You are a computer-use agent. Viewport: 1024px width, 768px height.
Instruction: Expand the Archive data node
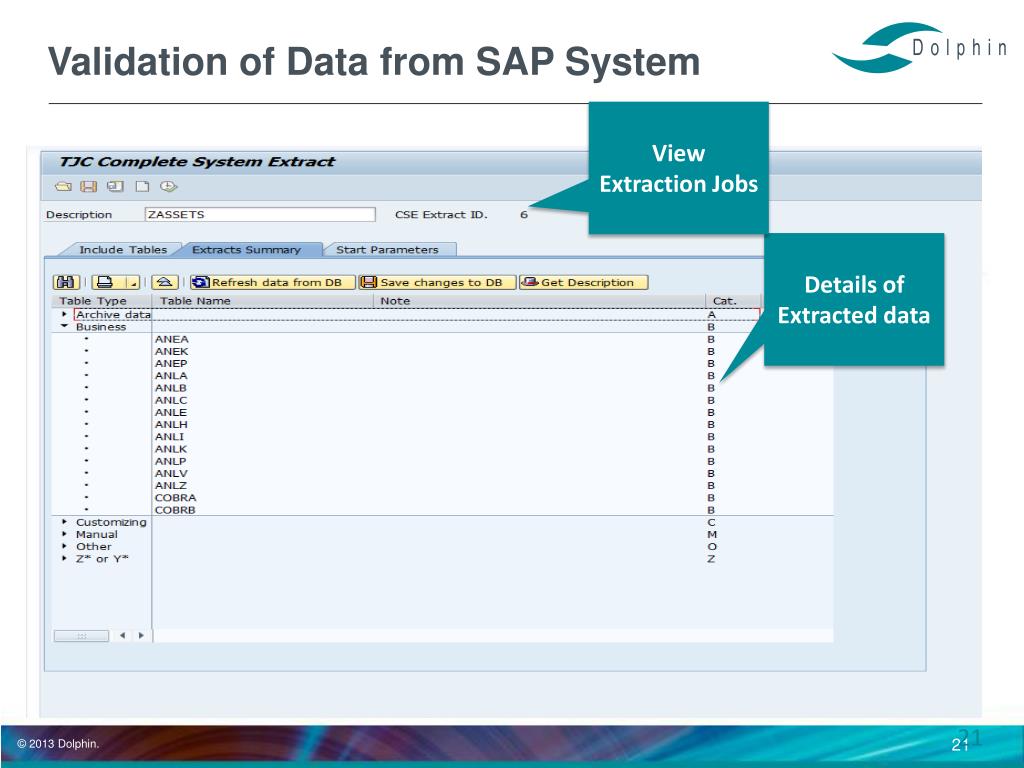point(64,314)
